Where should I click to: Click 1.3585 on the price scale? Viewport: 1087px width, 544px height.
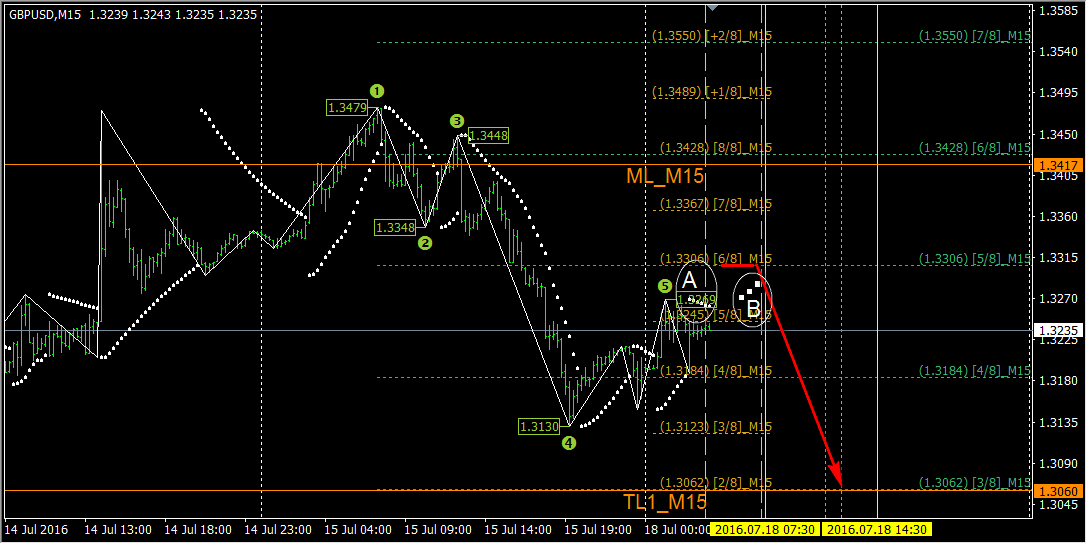[x=1059, y=10]
